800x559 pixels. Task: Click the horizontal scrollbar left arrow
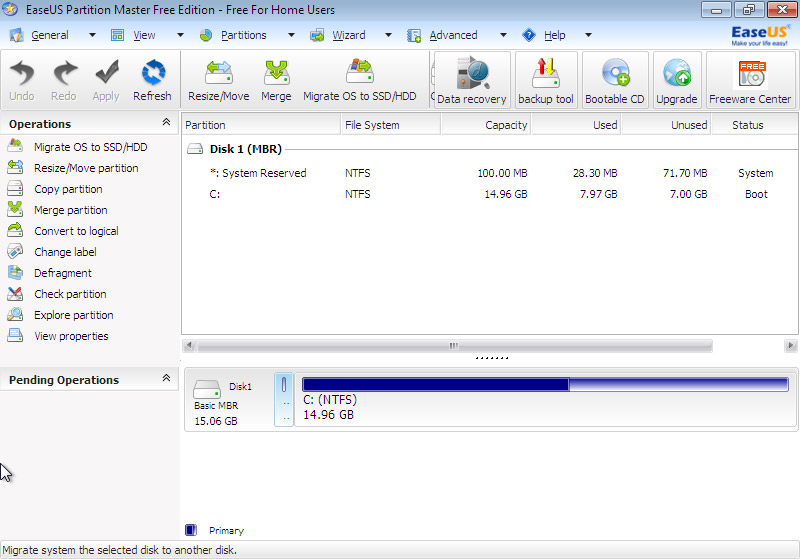tap(189, 345)
